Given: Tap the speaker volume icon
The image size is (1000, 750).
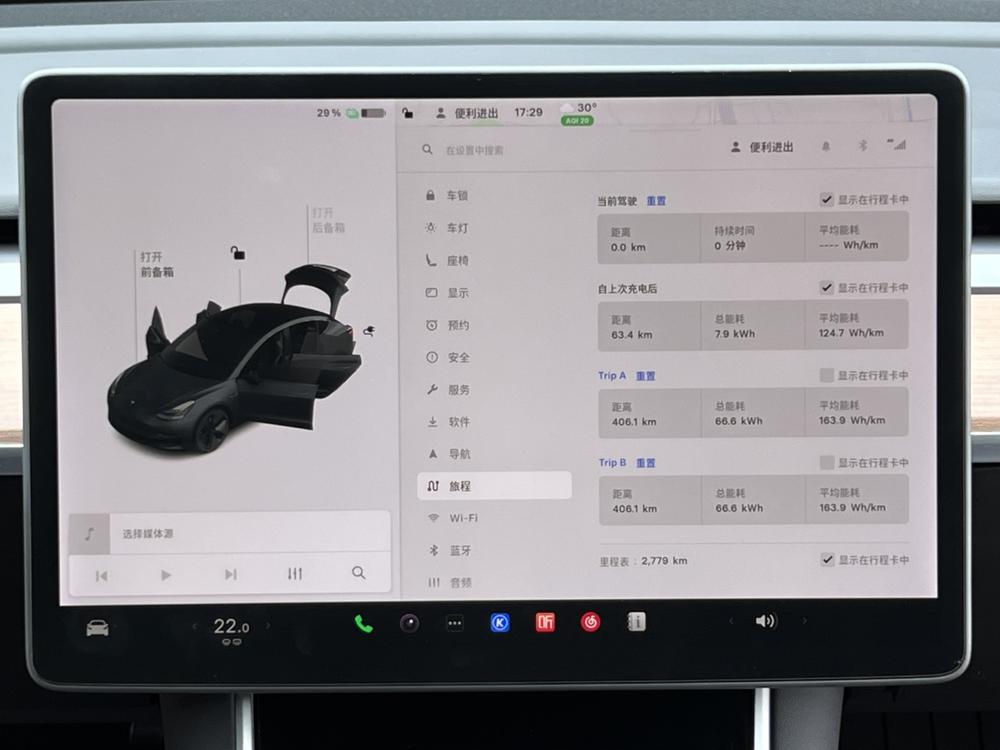Looking at the screenshot, I should click(766, 621).
